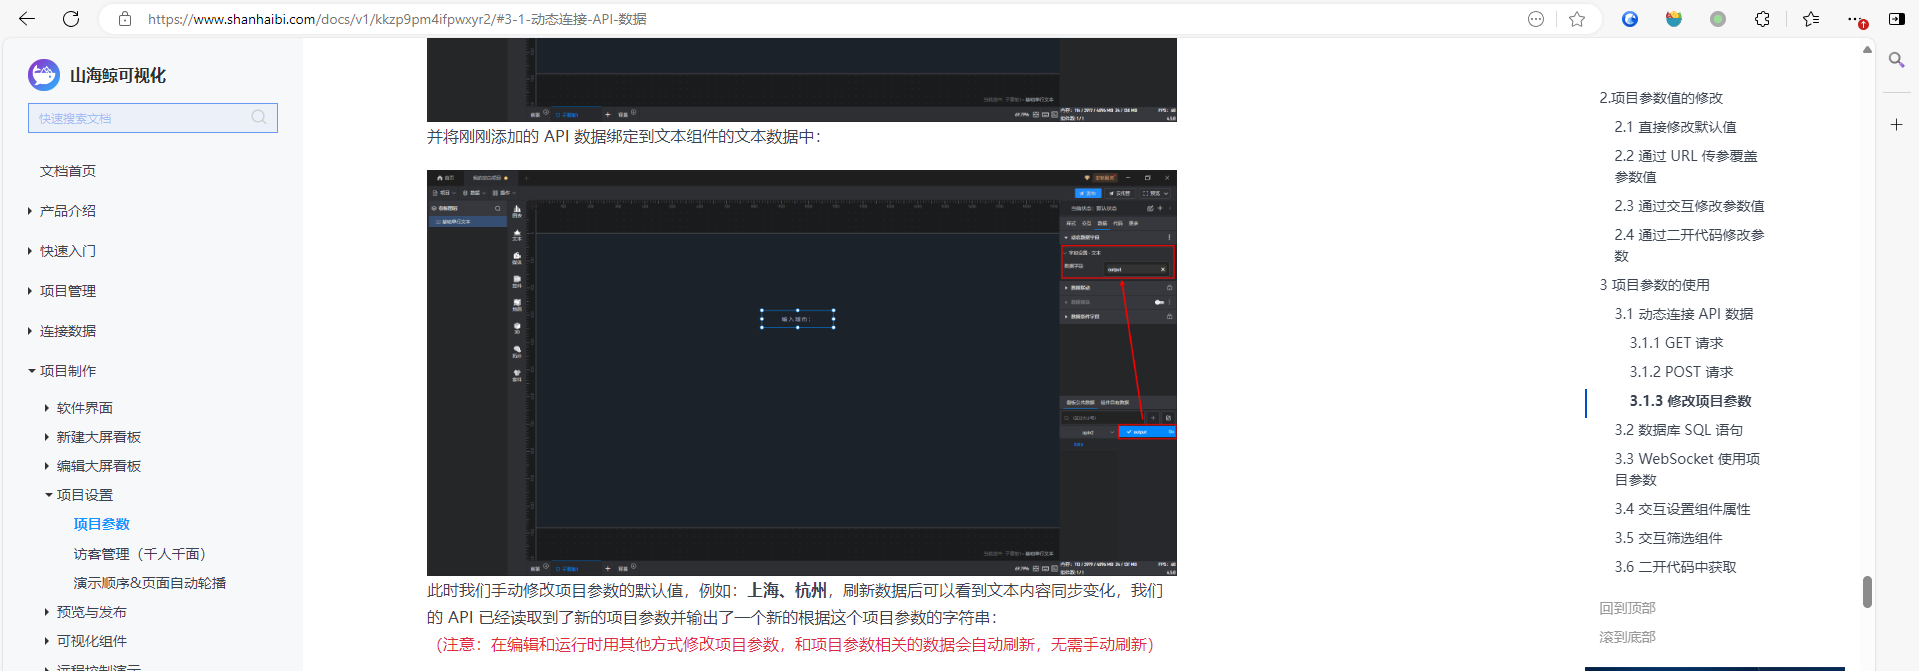Click the page vertical scrollbar thumb
This screenshot has height=671, width=1919.
[x=1867, y=591]
